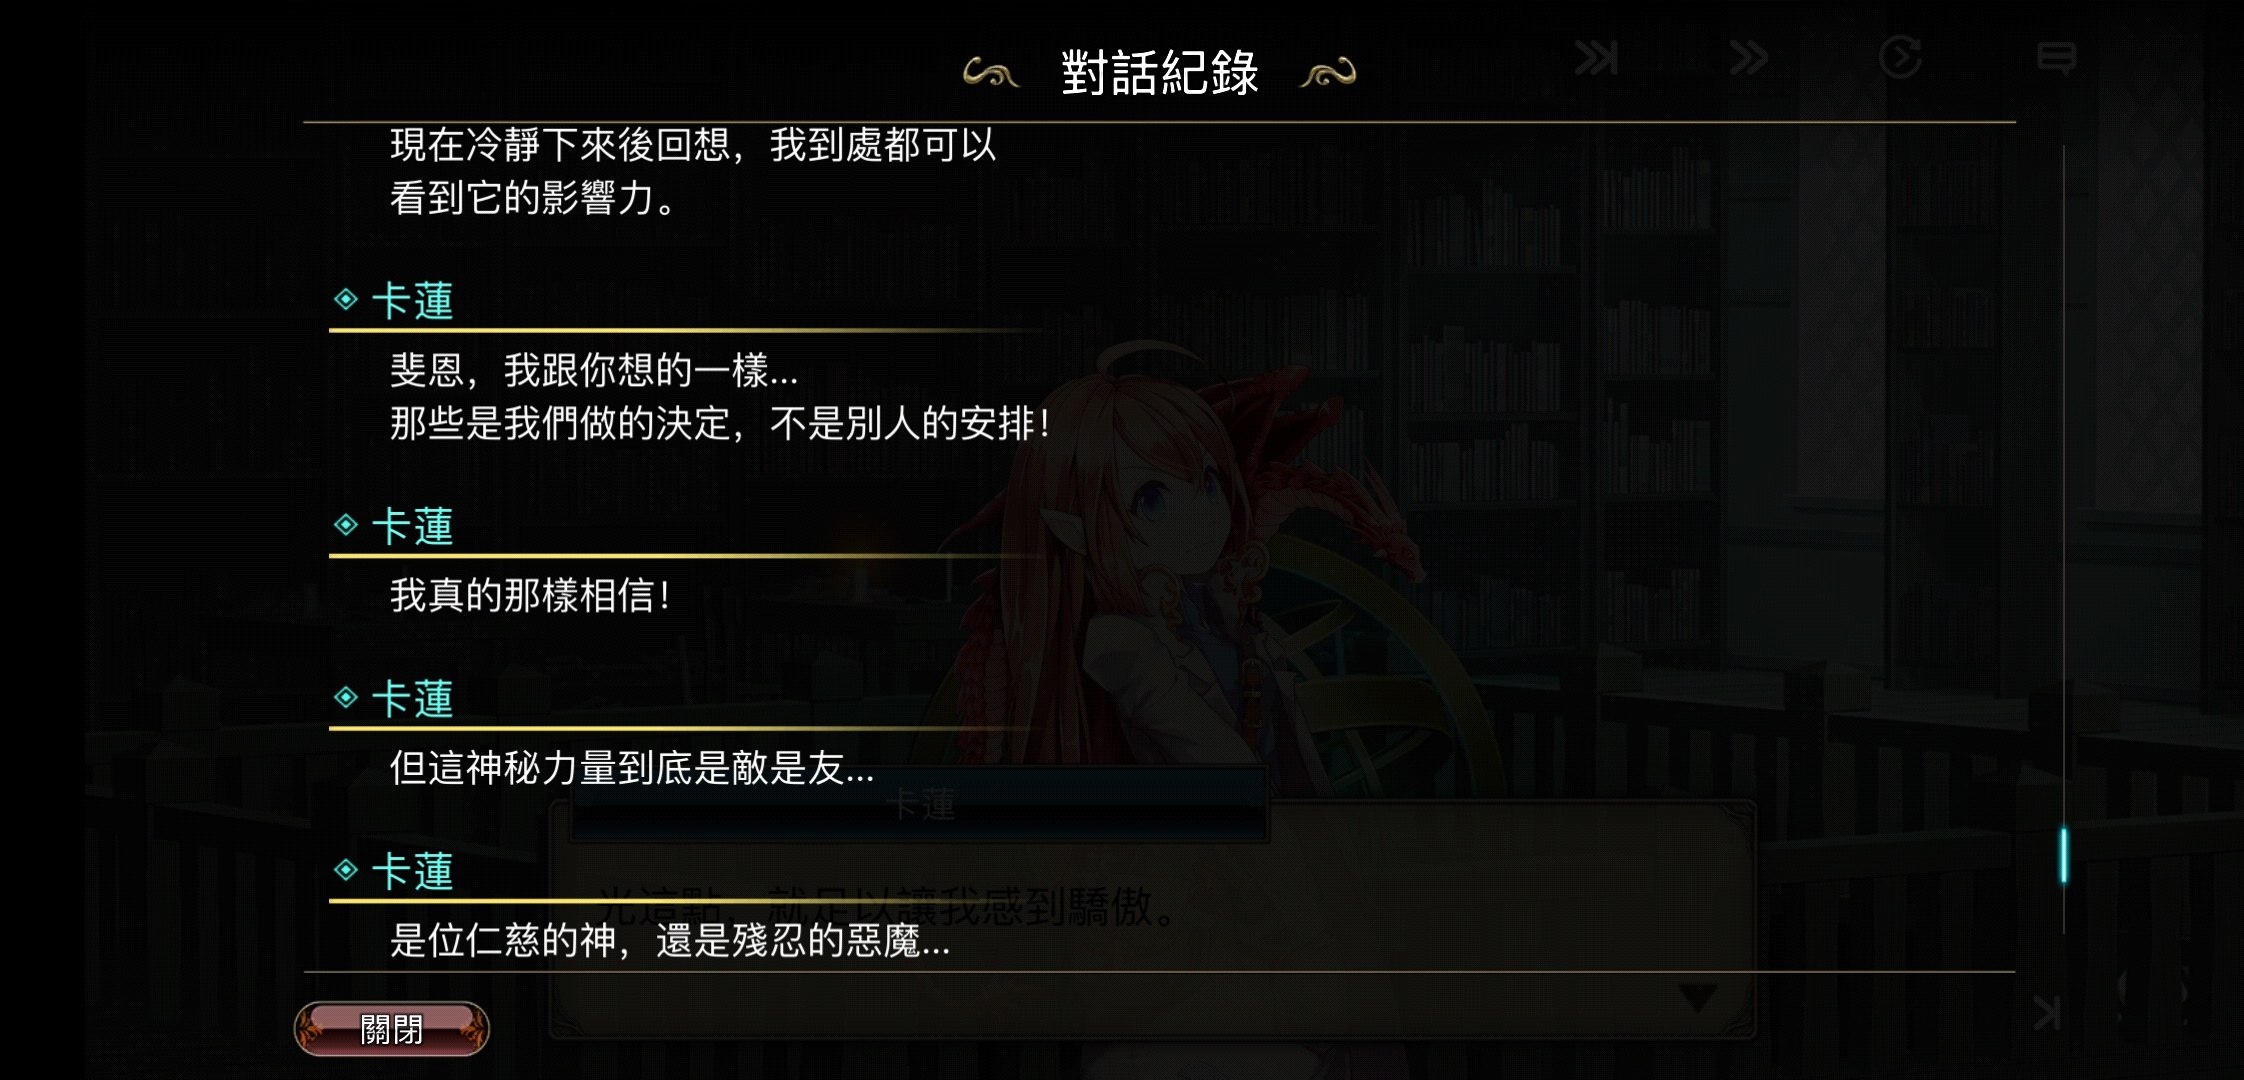Screen dimensions: 2244x1080
Task: Click the 對話紀錄 title text
Action: [x=1159, y=73]
